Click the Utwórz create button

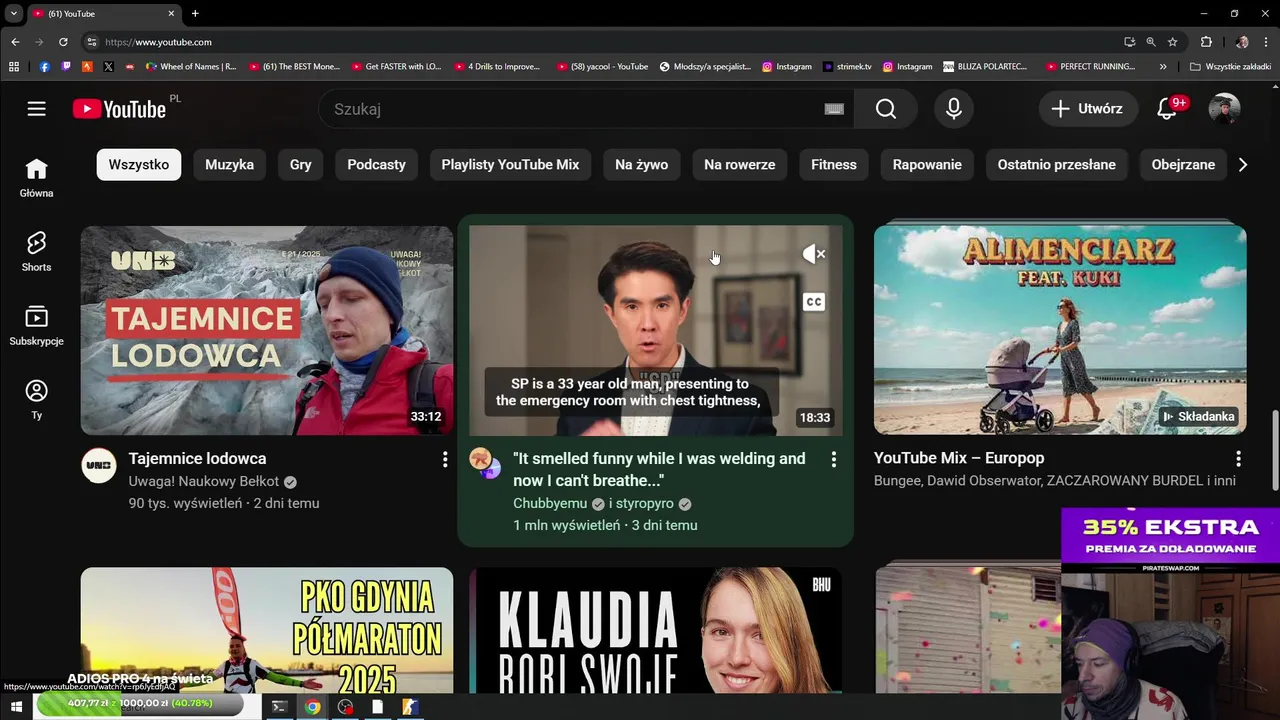[x=1088, y=109]
